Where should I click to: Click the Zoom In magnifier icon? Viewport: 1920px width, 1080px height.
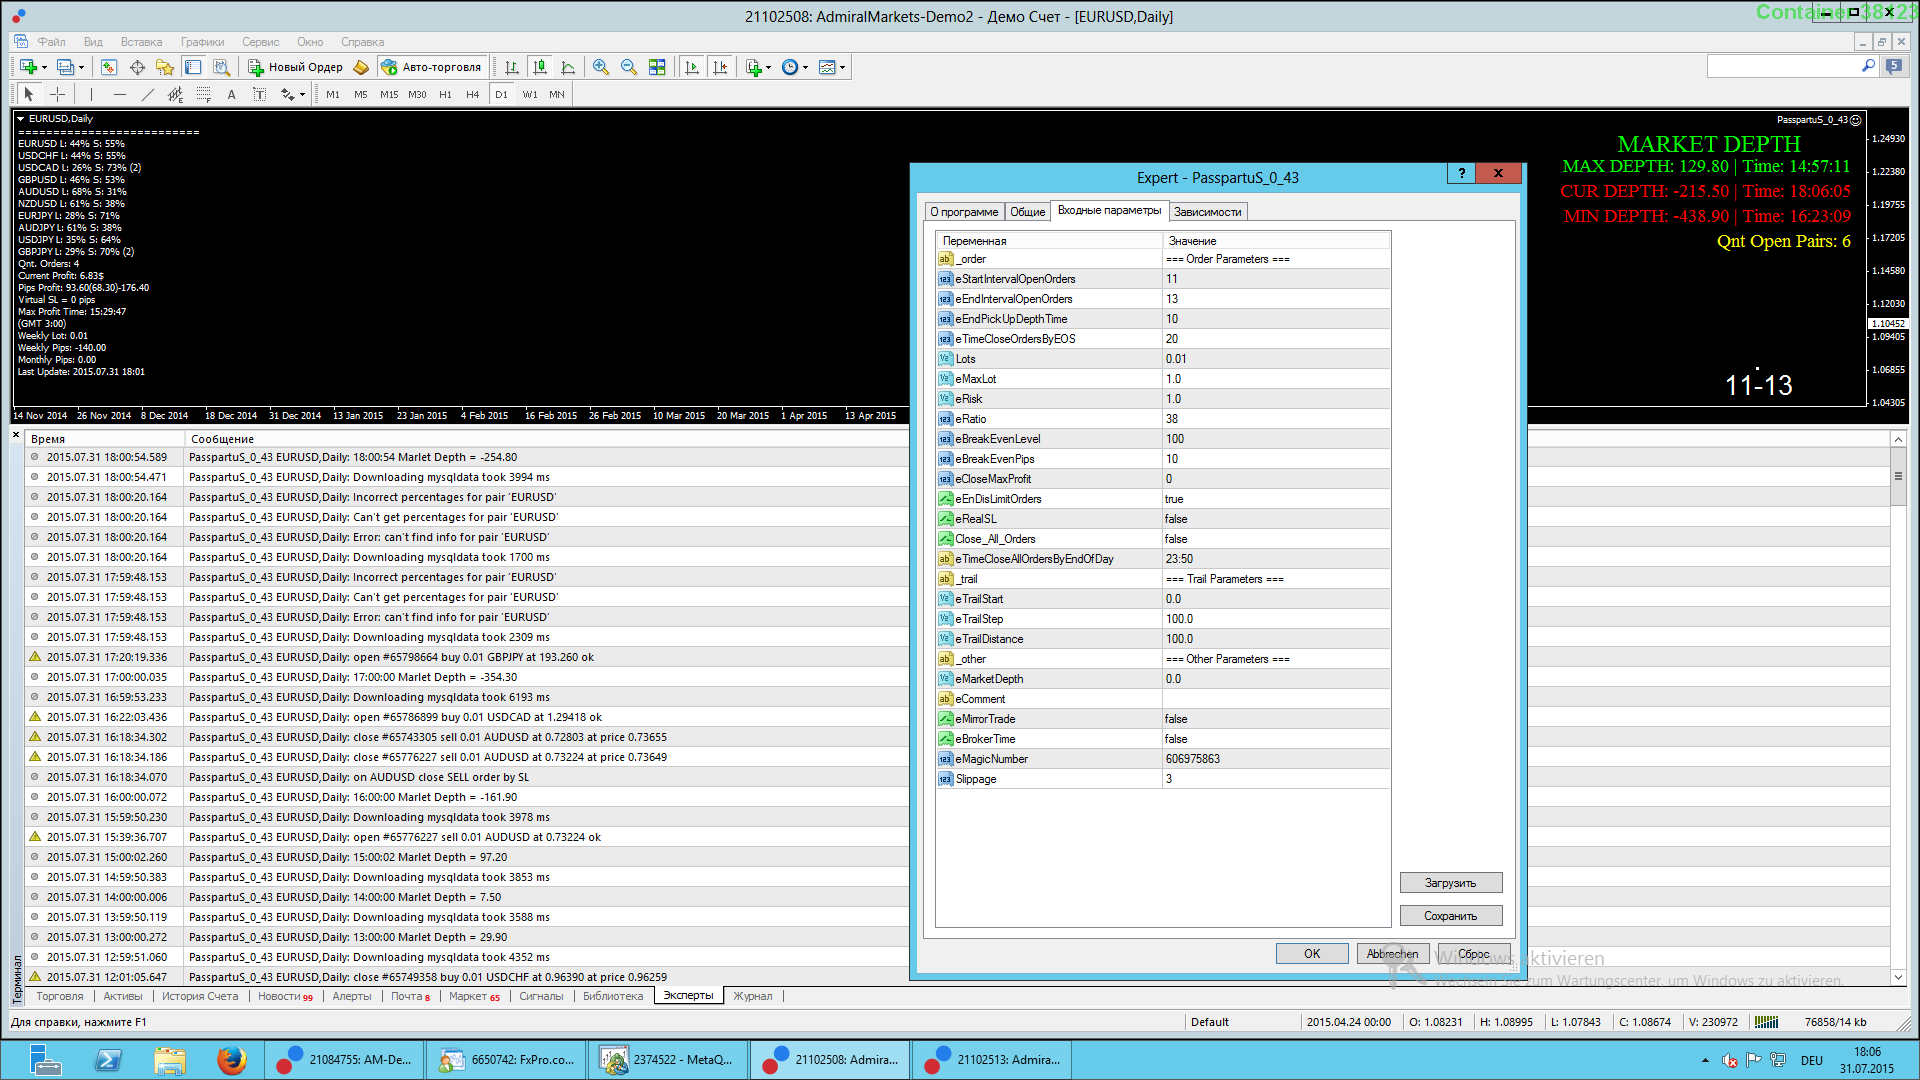[x=600, y=67]
